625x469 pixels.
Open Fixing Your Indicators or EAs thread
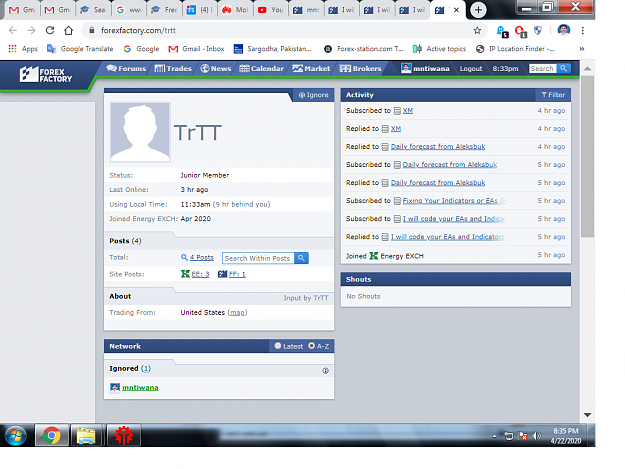coord(454,201)
